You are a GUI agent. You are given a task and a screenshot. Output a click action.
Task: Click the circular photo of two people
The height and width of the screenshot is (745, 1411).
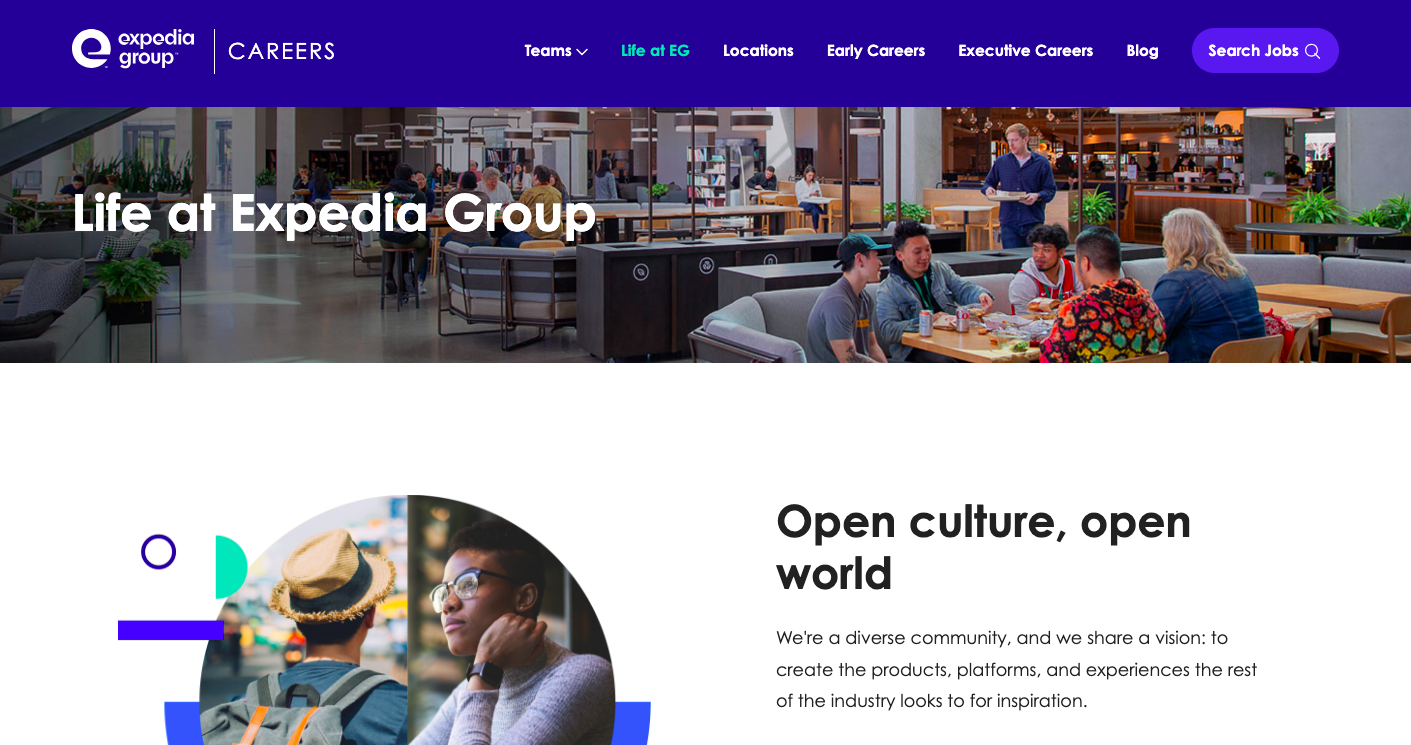407,620
